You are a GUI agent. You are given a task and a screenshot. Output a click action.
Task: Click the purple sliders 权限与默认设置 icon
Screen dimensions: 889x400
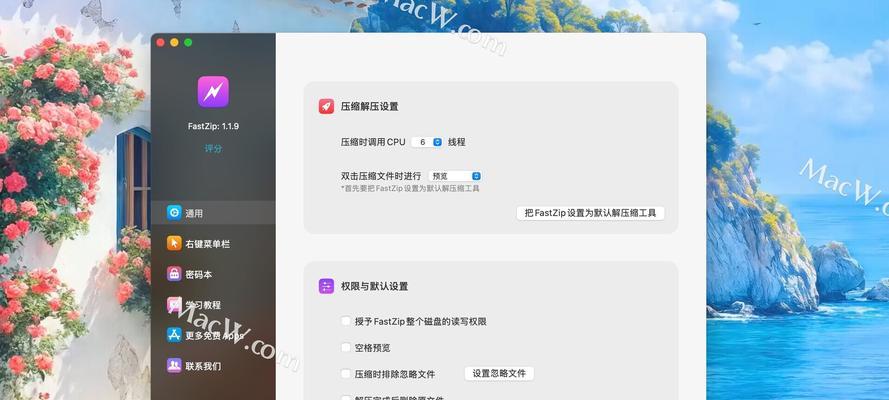pyautogui.click(x=326, y=286)
